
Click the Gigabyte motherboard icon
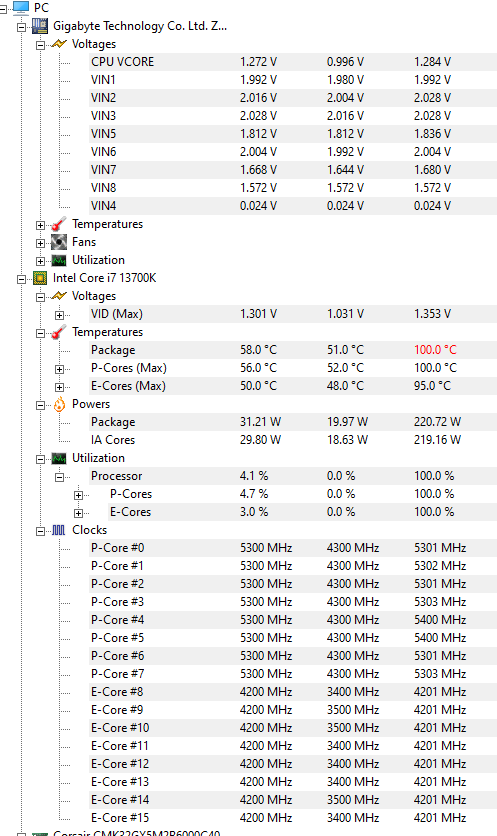pos(39,26)
